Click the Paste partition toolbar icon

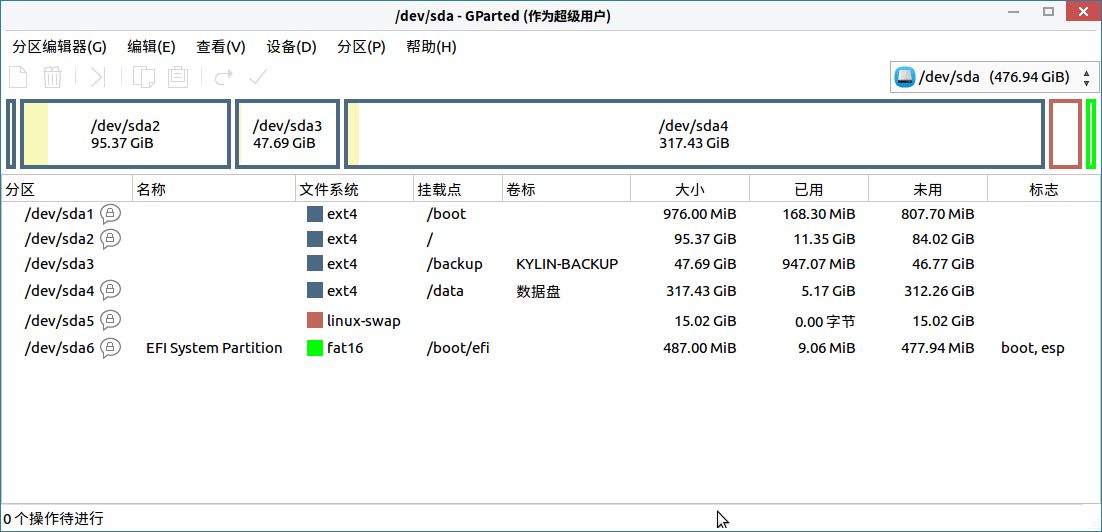pyautogui.click(x=179, y=77)
